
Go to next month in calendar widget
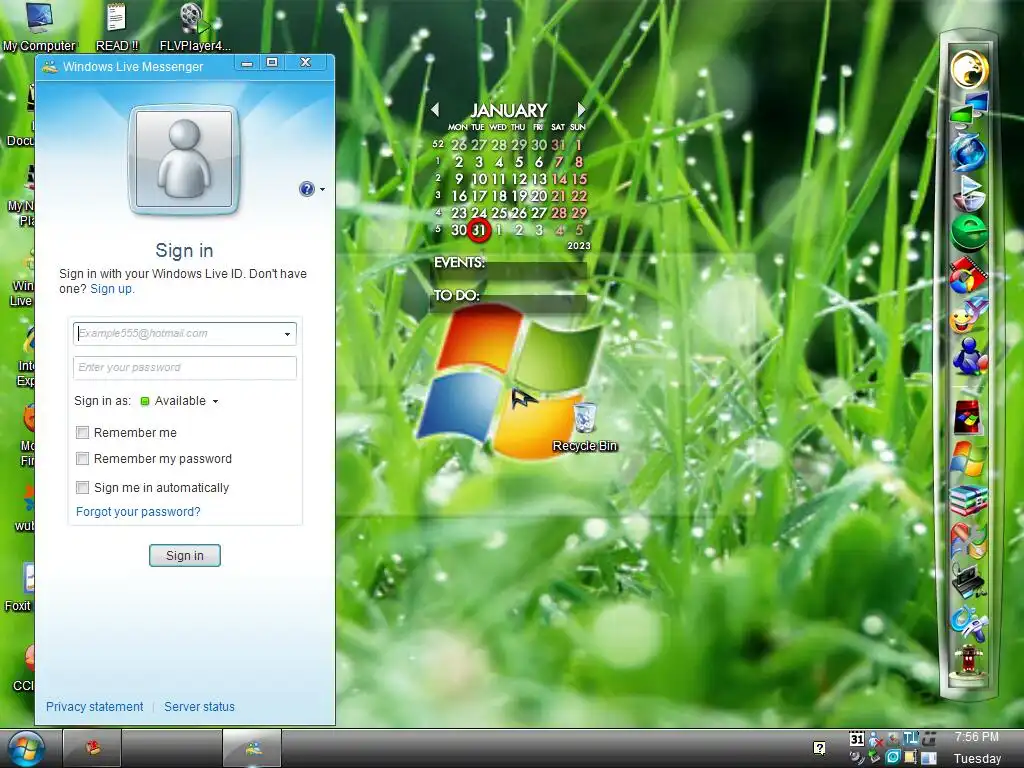click(581, 109)
